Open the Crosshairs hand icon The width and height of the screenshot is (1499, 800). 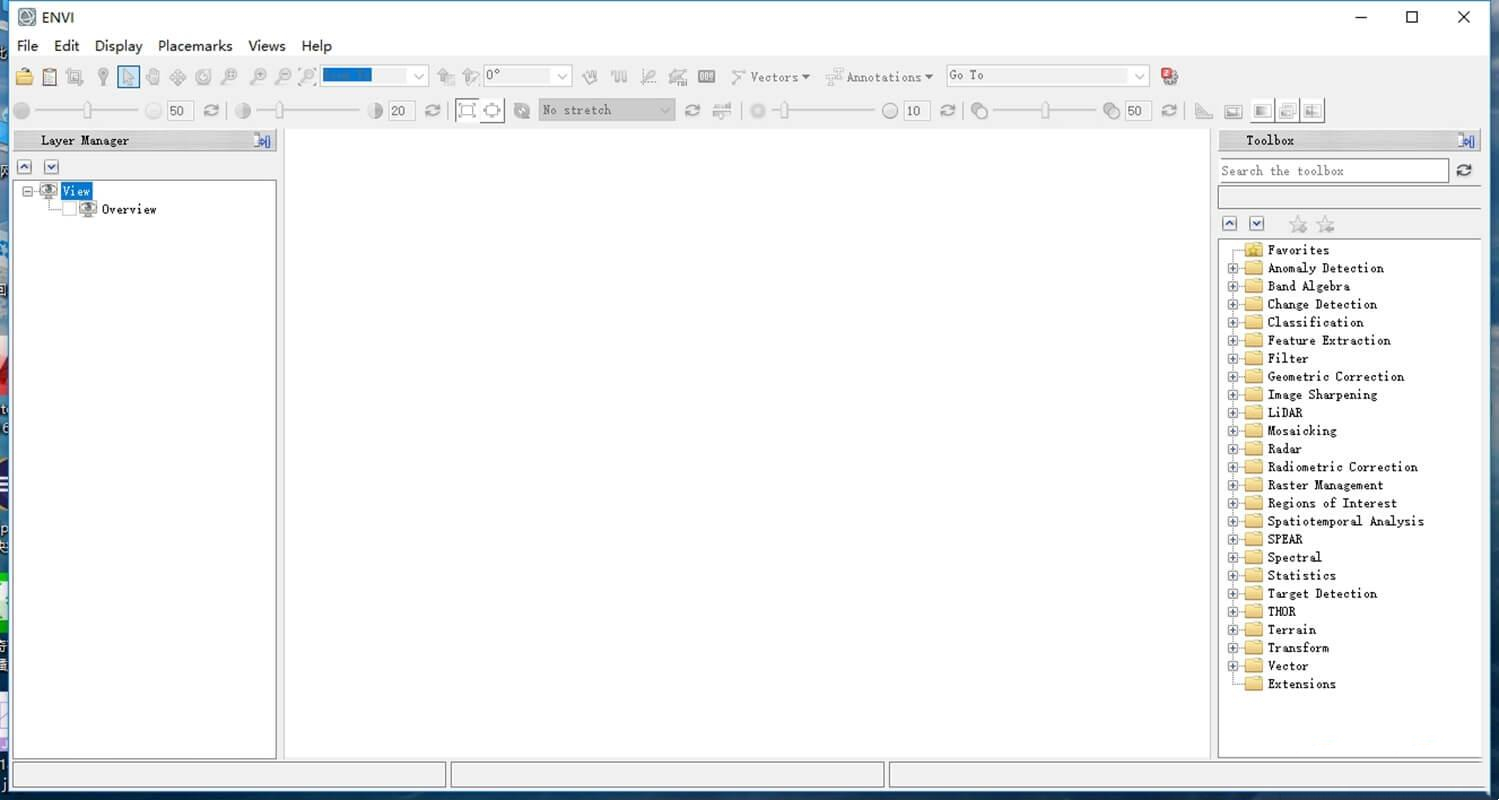coord(590,76)
